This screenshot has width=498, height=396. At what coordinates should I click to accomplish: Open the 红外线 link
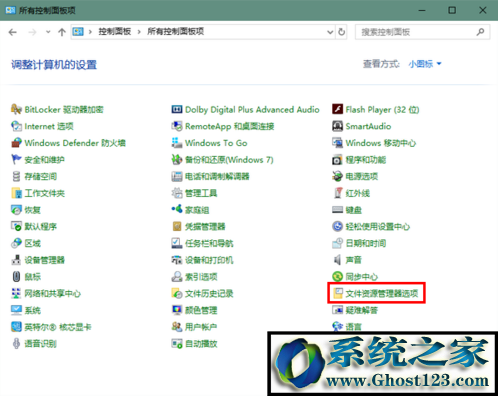358,193
